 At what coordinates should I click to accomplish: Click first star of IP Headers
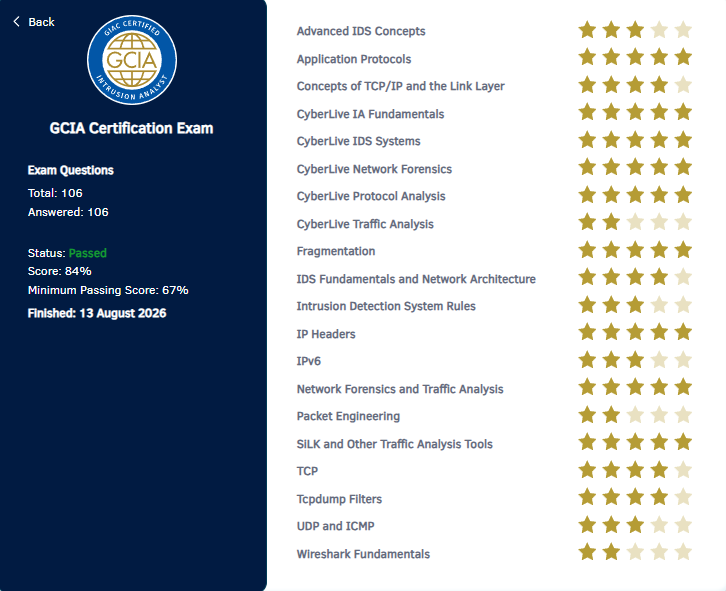pos(588,332)
